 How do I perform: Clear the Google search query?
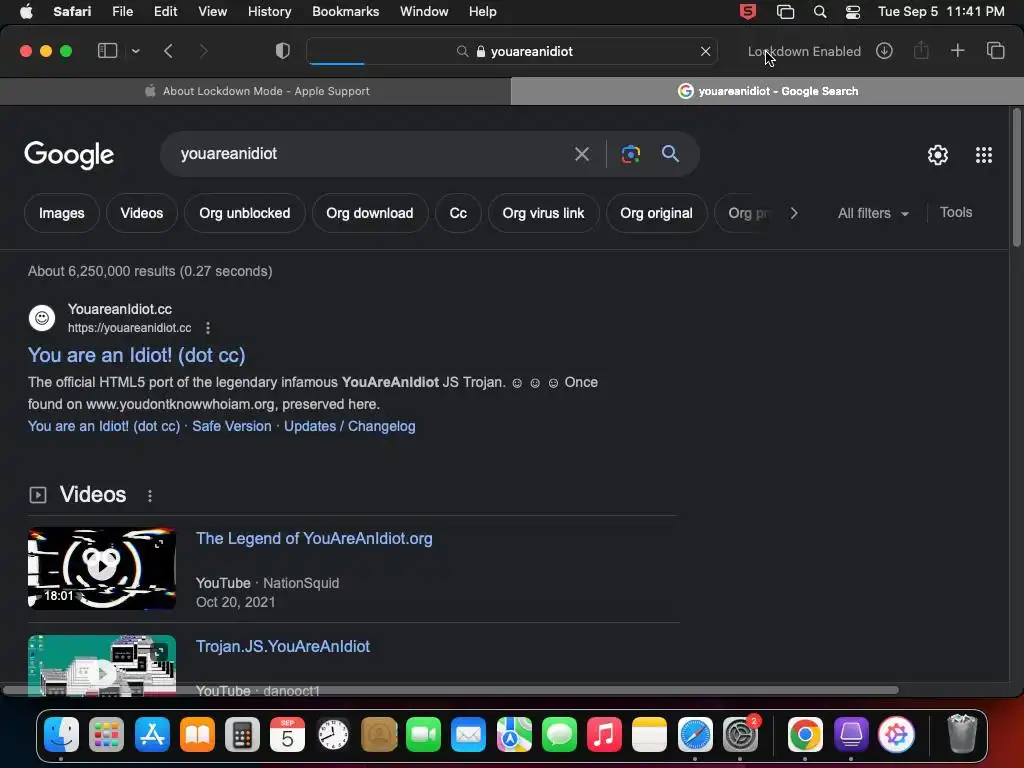pyautogui.click(x=581, y=154)
